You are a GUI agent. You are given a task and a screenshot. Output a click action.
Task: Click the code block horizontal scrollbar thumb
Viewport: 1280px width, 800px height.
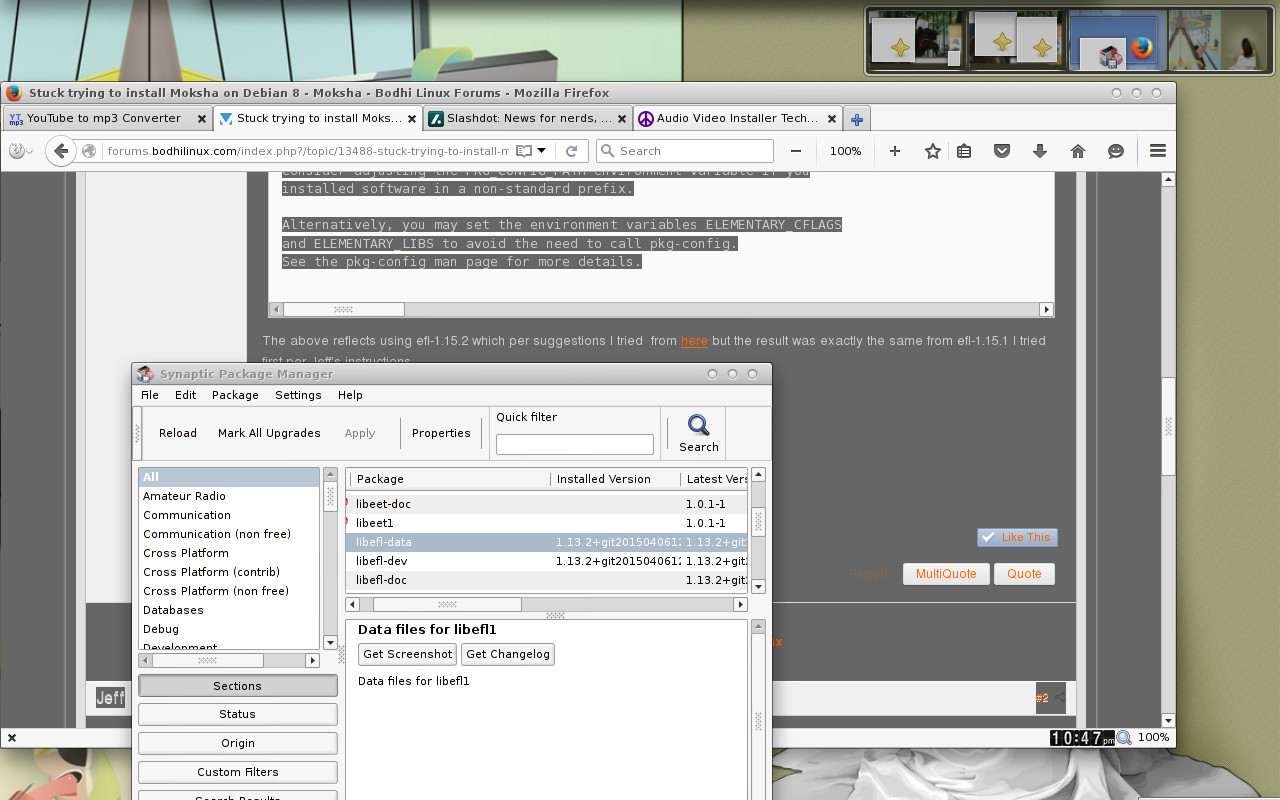point(343,310)
